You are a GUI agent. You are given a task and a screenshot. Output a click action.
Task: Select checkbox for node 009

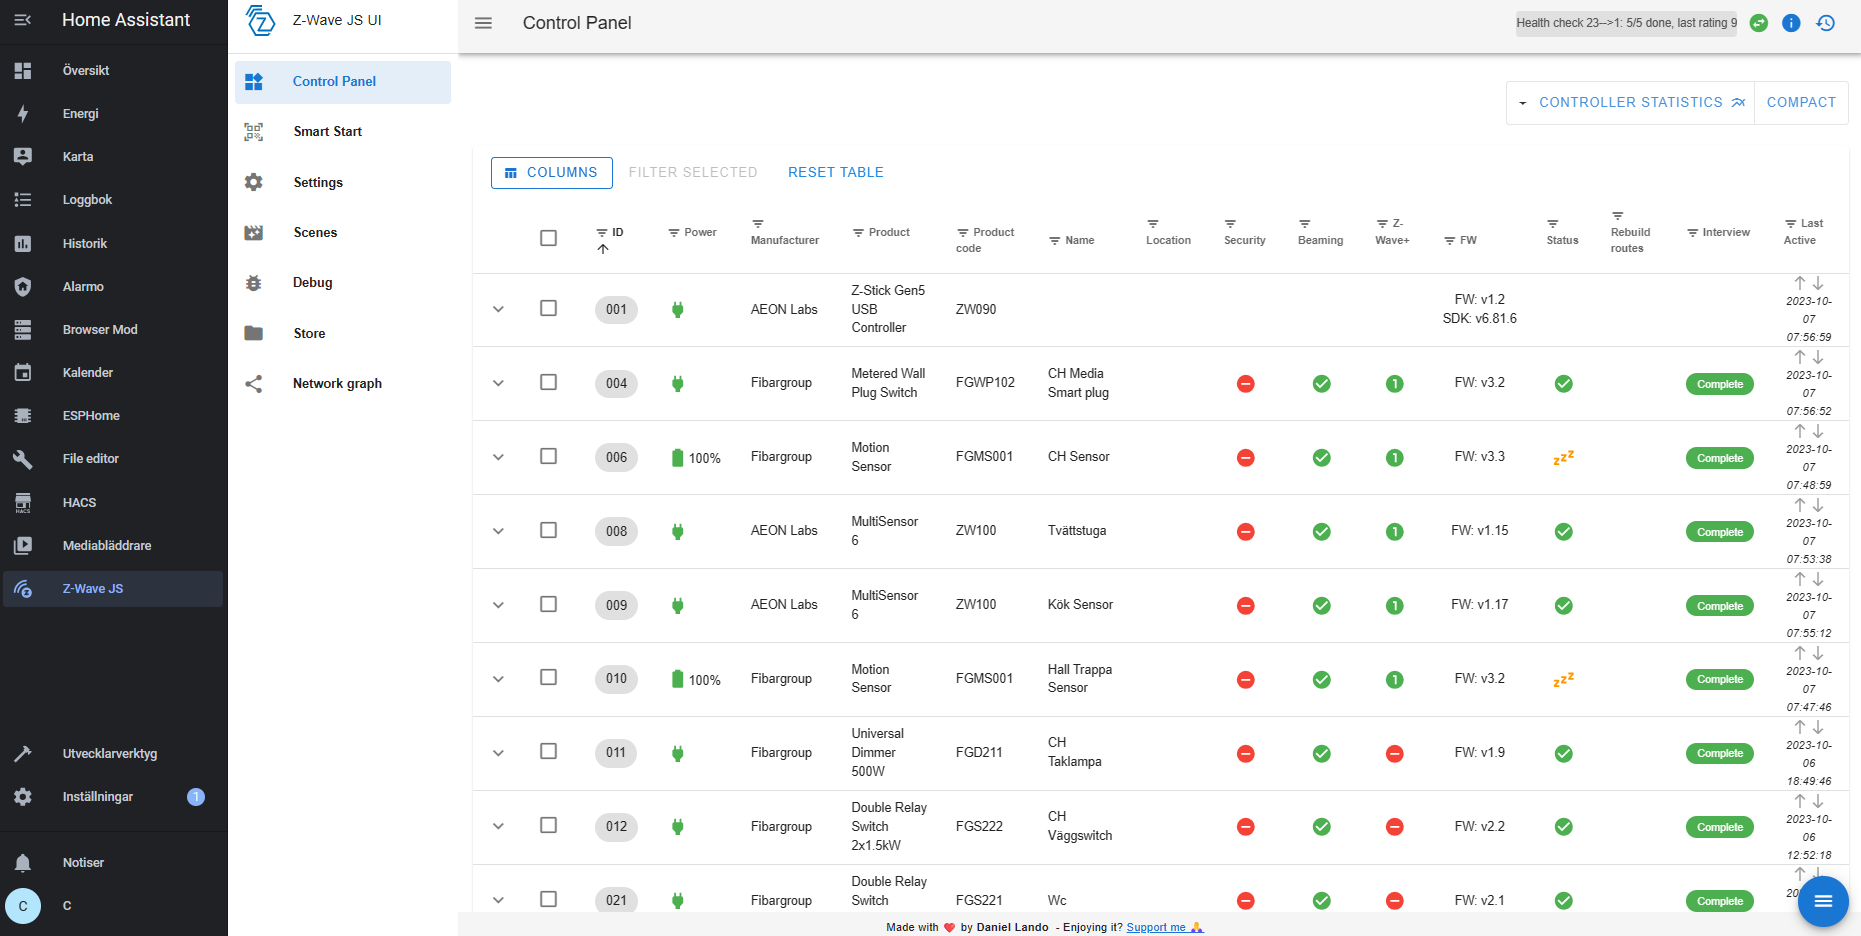point(548,604)
